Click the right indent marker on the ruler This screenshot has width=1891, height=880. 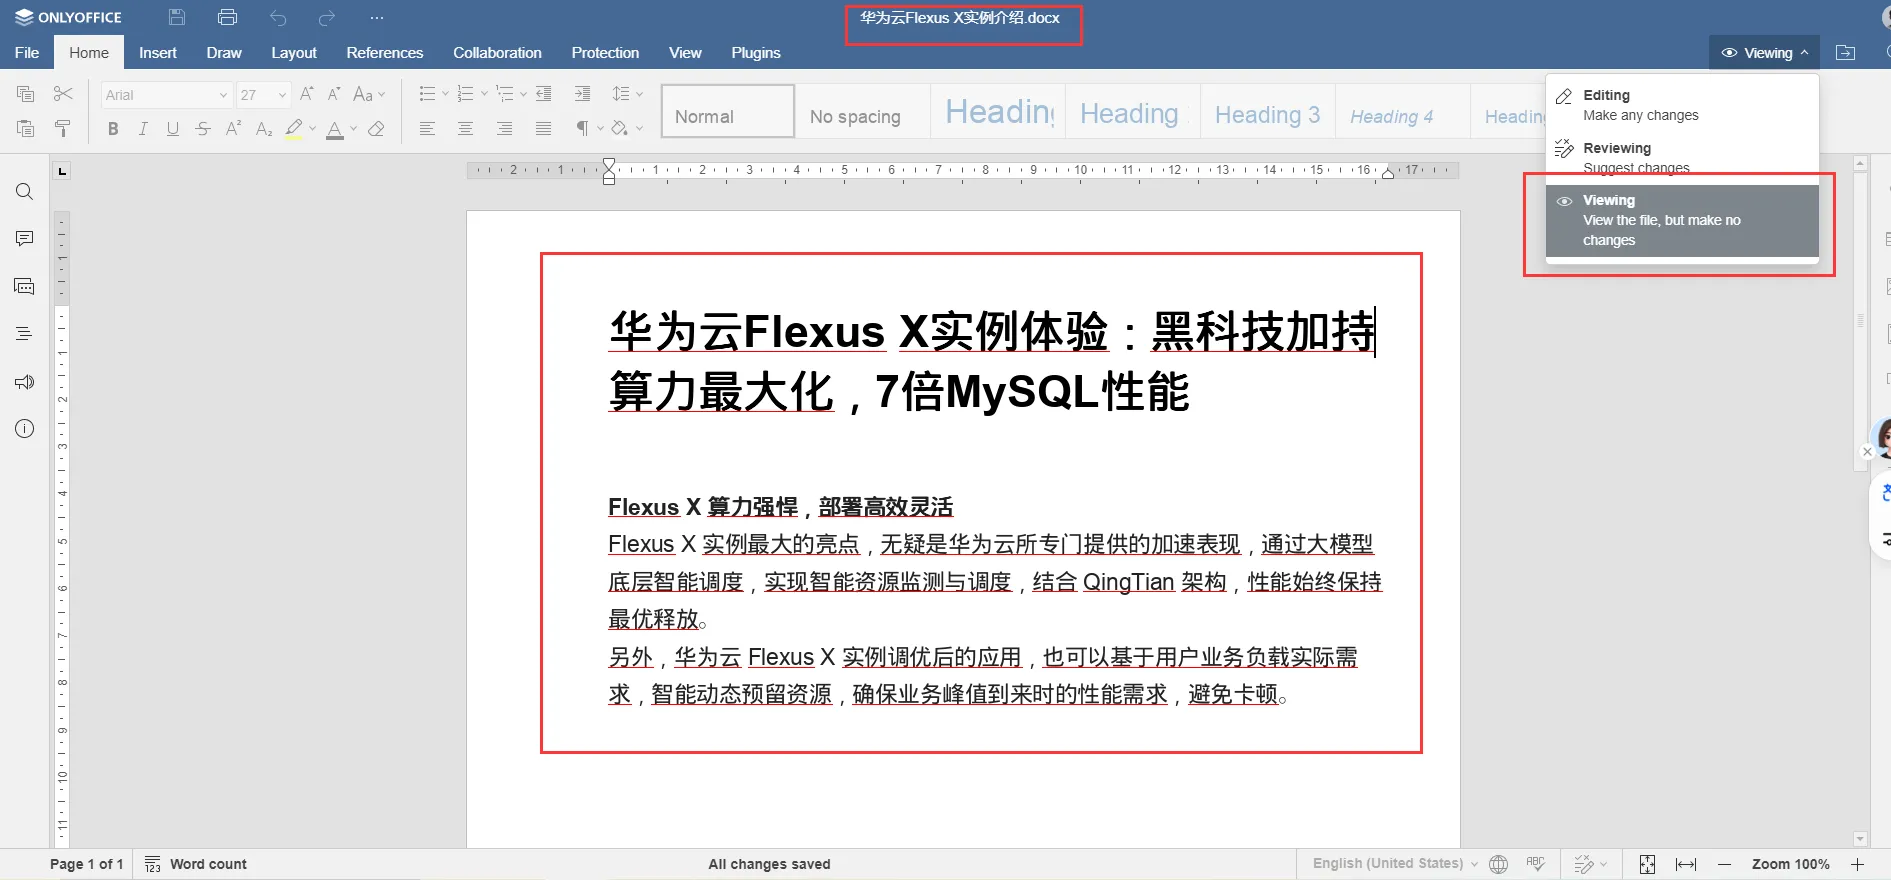pos(1388,174)
